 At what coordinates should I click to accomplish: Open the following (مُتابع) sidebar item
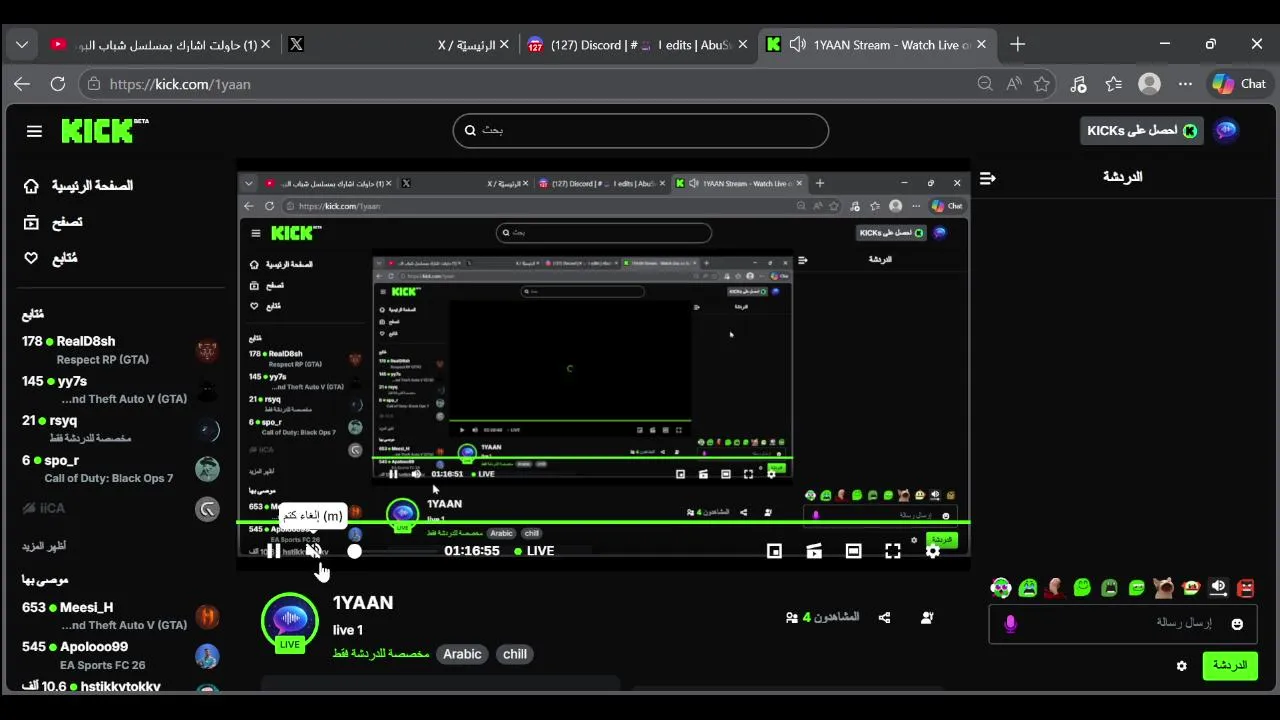coord(51,258)
